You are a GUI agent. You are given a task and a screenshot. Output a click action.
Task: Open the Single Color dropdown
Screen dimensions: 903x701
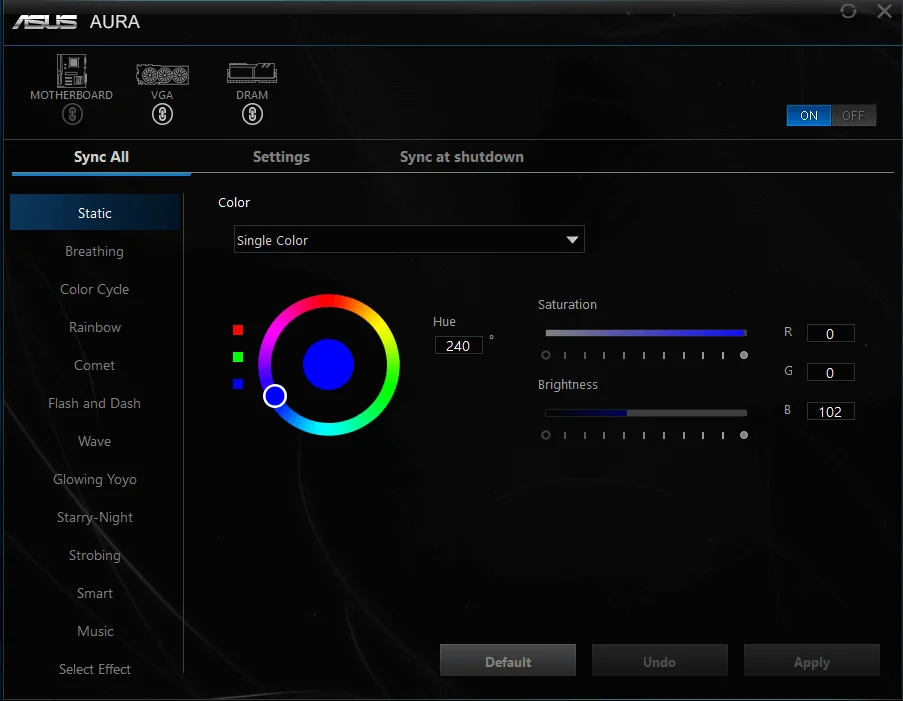[409, 240]
